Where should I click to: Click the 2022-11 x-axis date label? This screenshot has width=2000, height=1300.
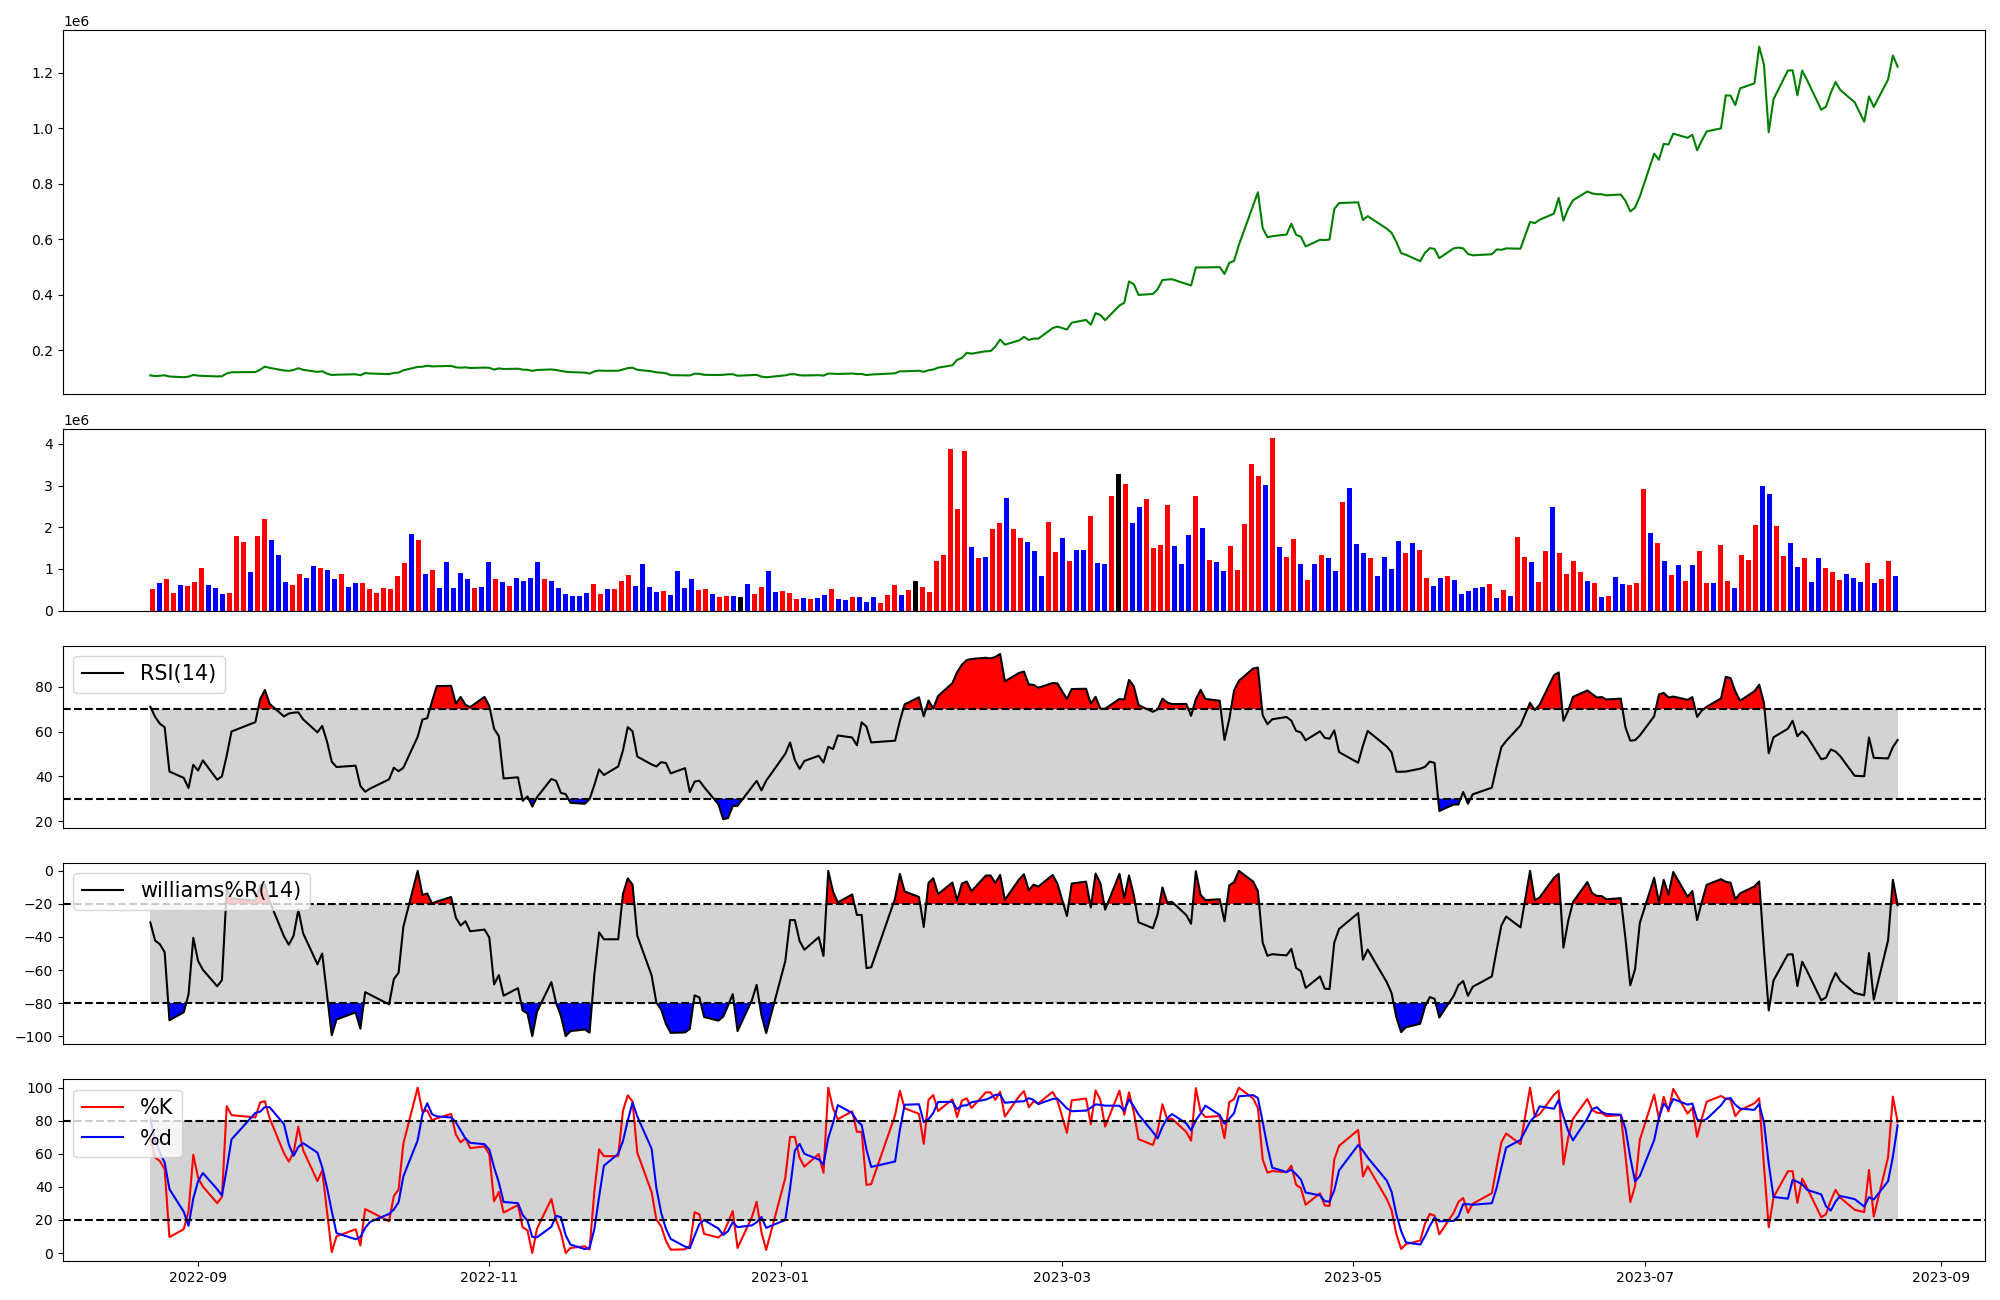pos(489,1277)
